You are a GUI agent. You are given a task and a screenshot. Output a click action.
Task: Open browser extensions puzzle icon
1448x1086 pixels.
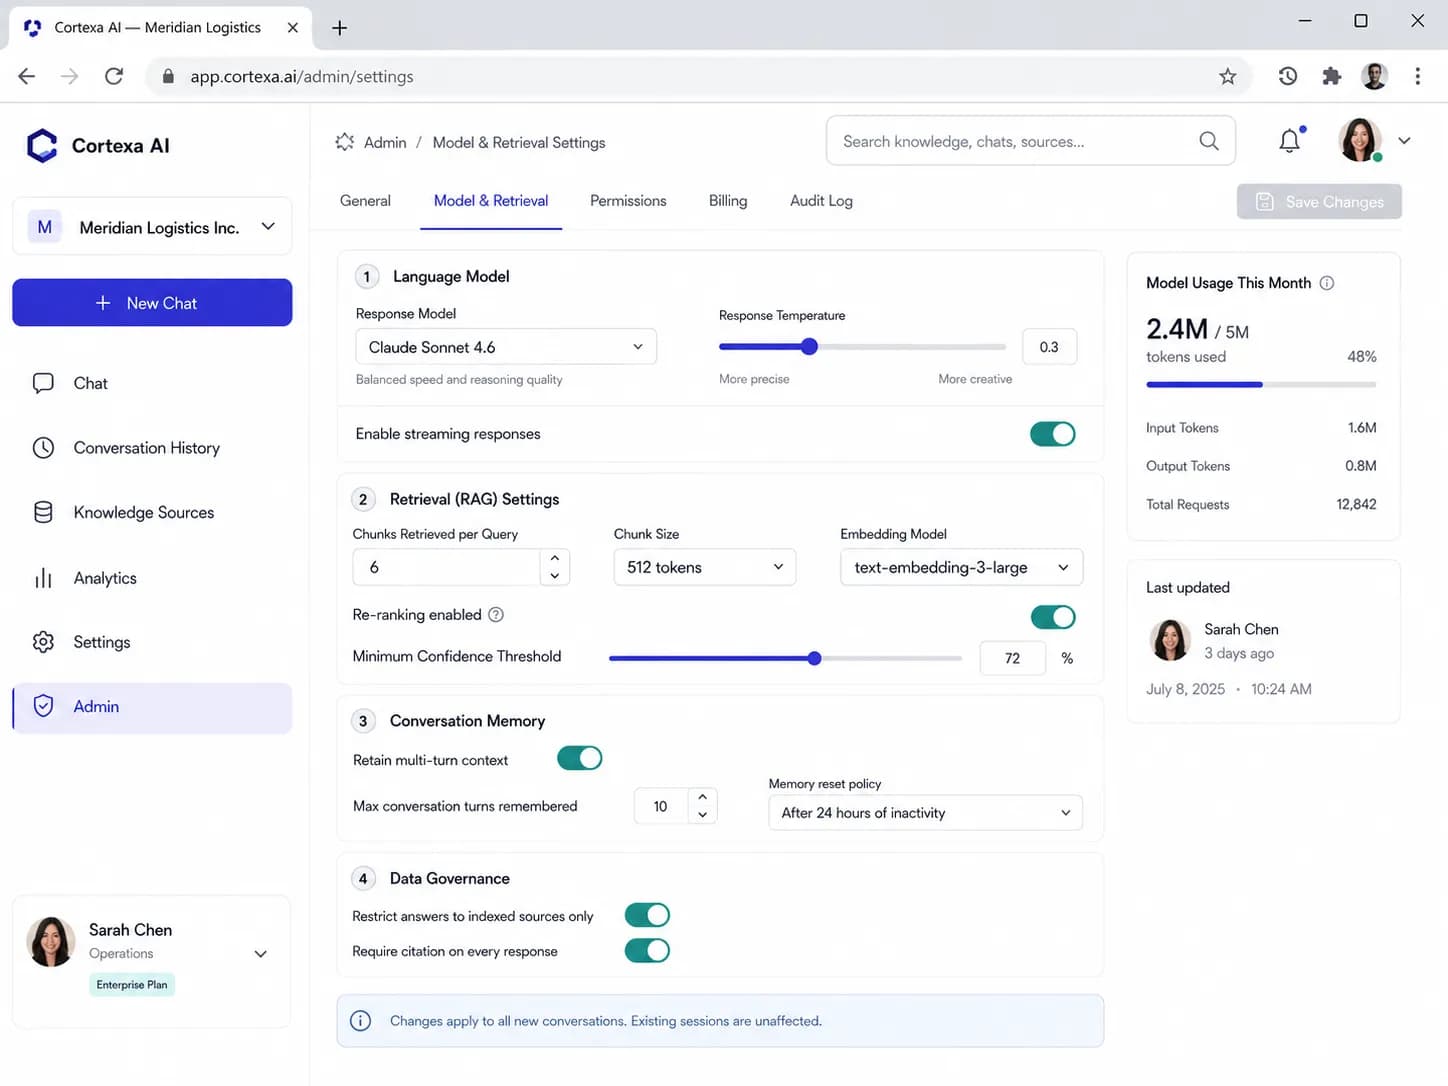tap(1331, 76)
